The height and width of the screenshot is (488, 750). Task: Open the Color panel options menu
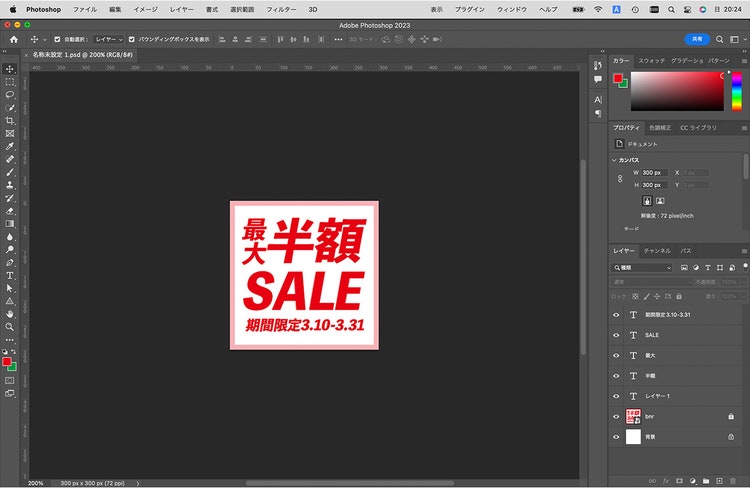(x=744, y=61)
